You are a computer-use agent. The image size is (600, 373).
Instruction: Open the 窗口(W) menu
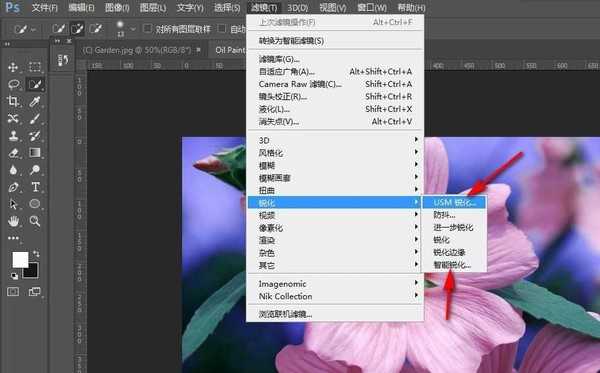click(x=372, y=8)
